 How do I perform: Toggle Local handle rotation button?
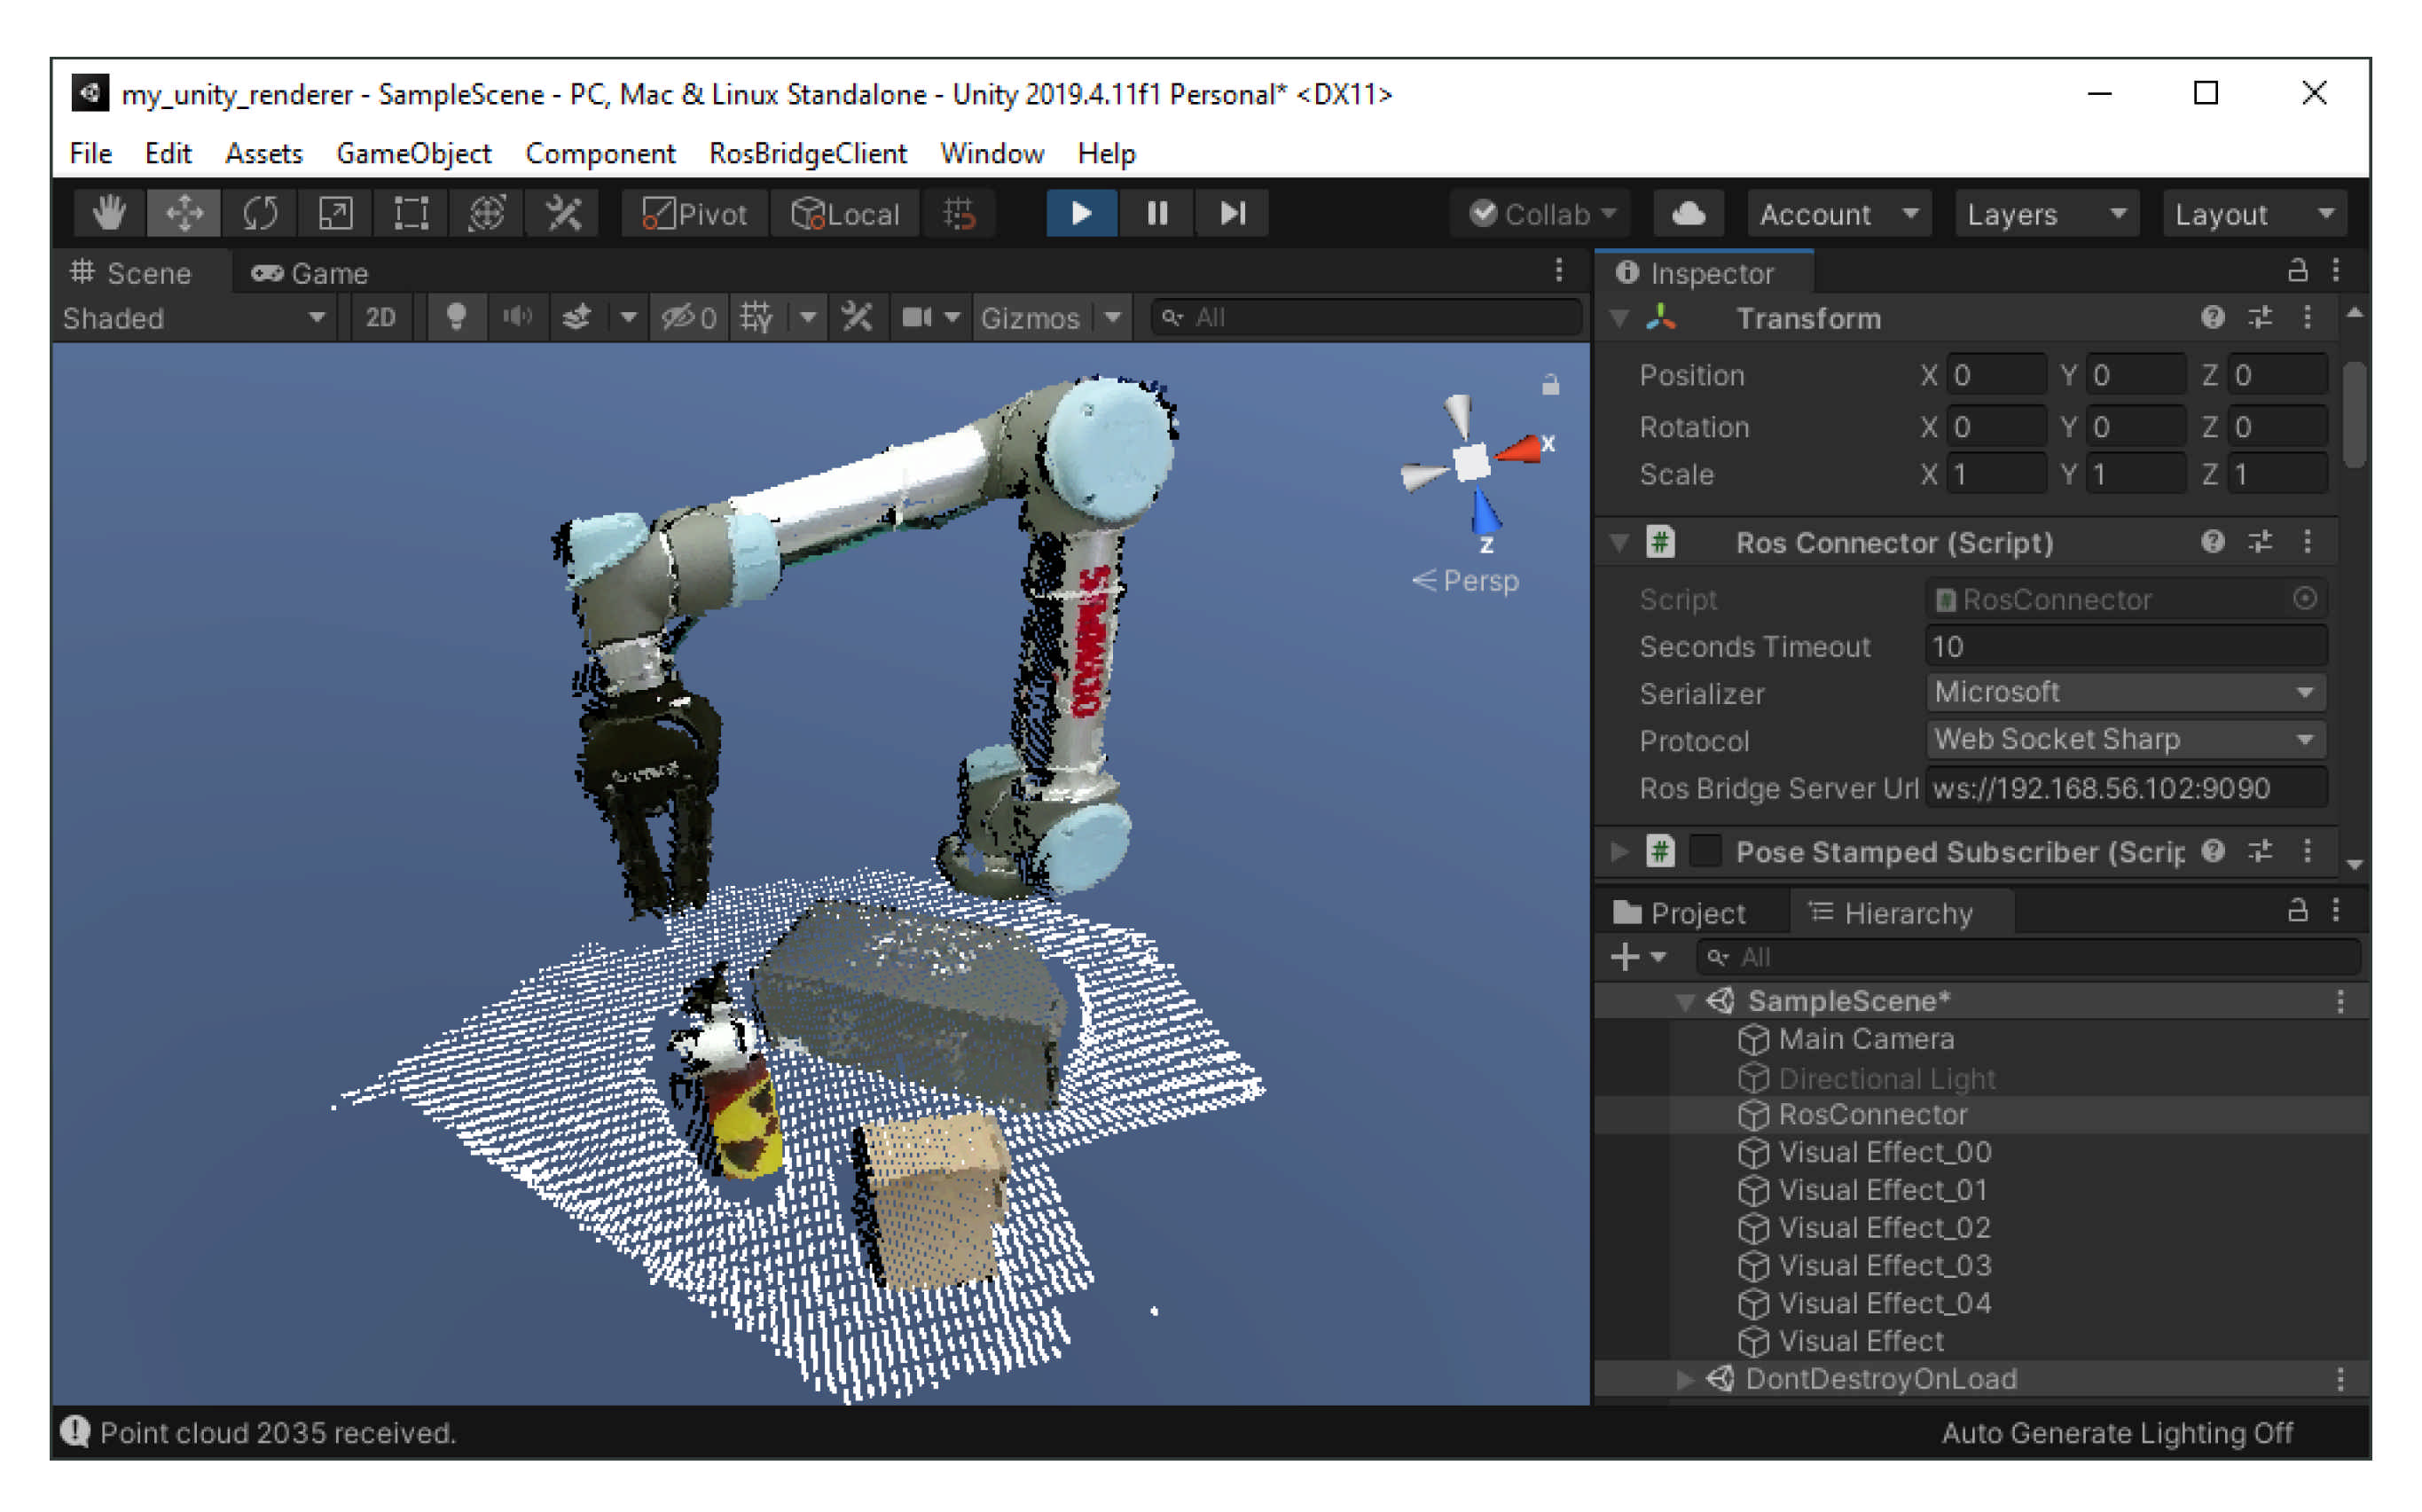(846, 214)
